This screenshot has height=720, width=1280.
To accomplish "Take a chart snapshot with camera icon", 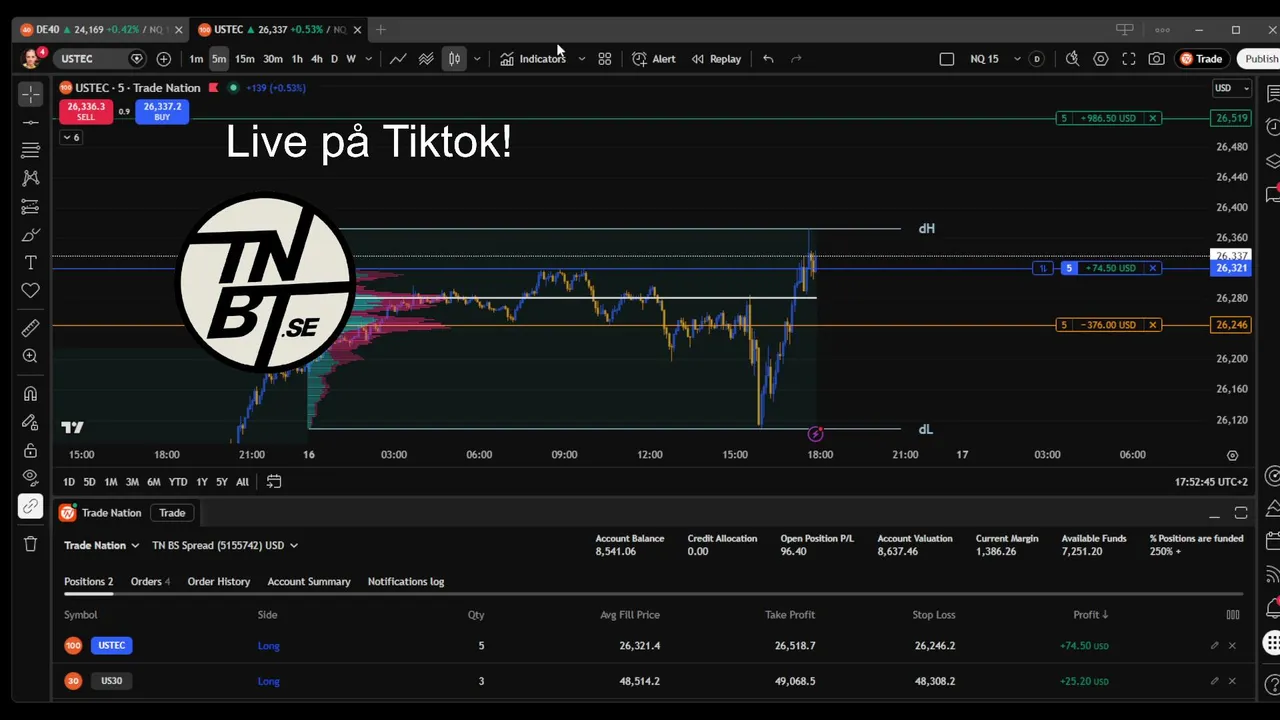I will click(x=1157, y=59).
